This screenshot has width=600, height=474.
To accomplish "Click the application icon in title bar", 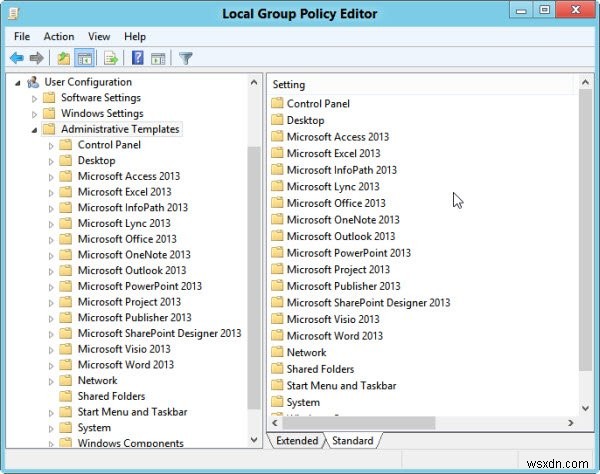I will coord(14,14).
